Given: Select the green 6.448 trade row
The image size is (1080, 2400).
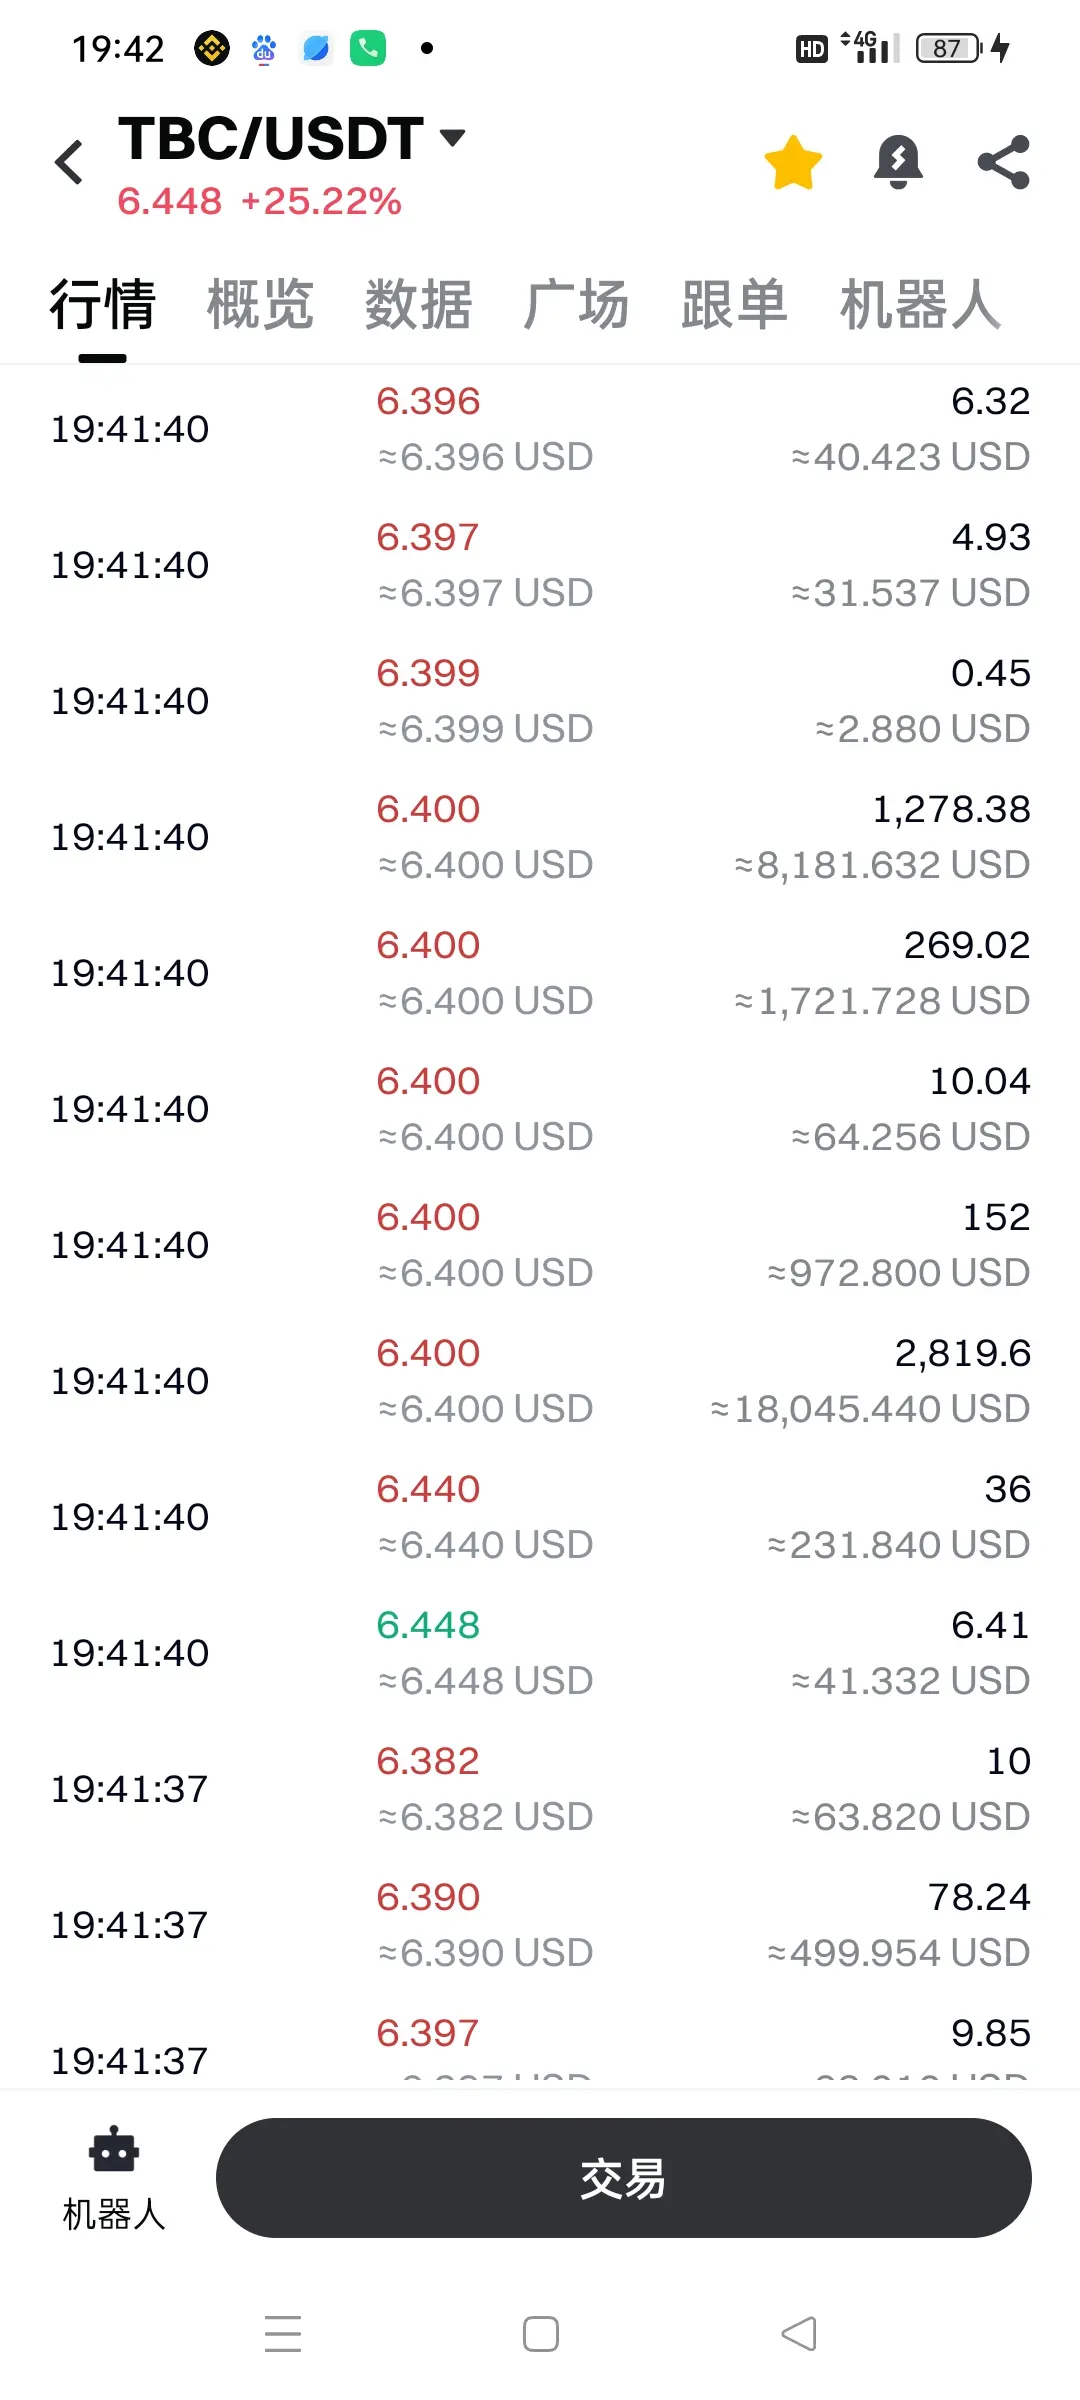Looking at the screenshot, I should 540,1652.
